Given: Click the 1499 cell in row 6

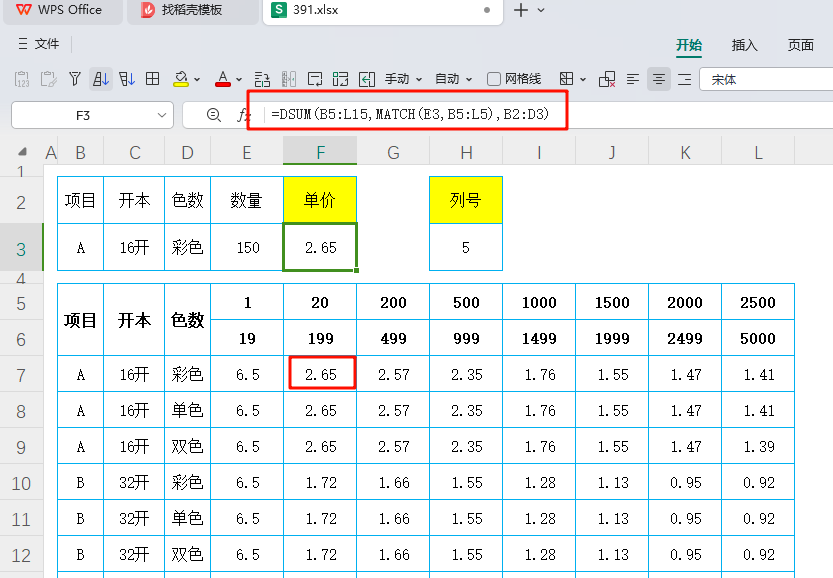Looking at the screenshot, I should [539, 338].
